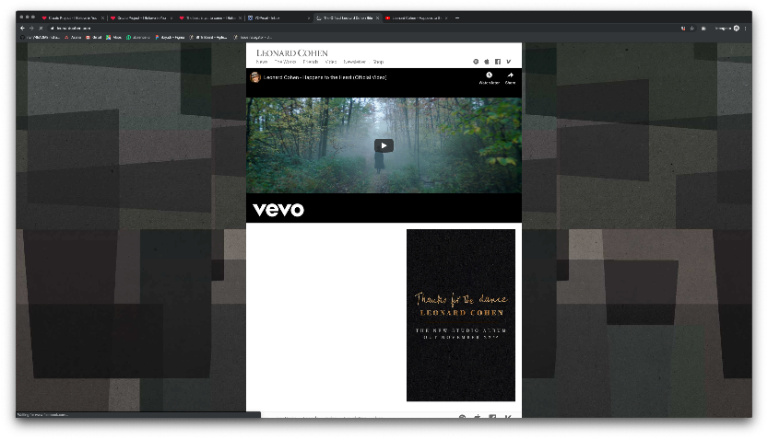Click the Incognito profile icon
Screen dimensions: 768x439
(x=736, y=28)
